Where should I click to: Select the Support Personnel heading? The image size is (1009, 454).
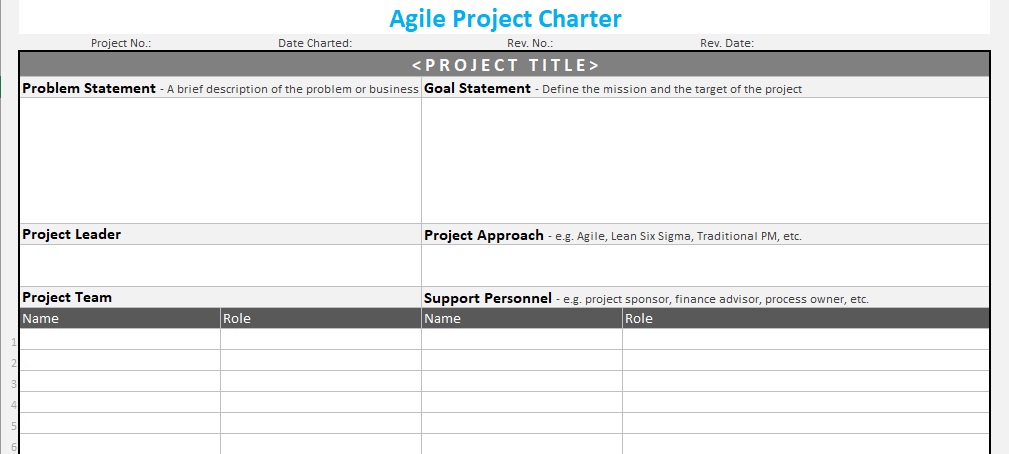pyautogui.click(x=705, y=298)
